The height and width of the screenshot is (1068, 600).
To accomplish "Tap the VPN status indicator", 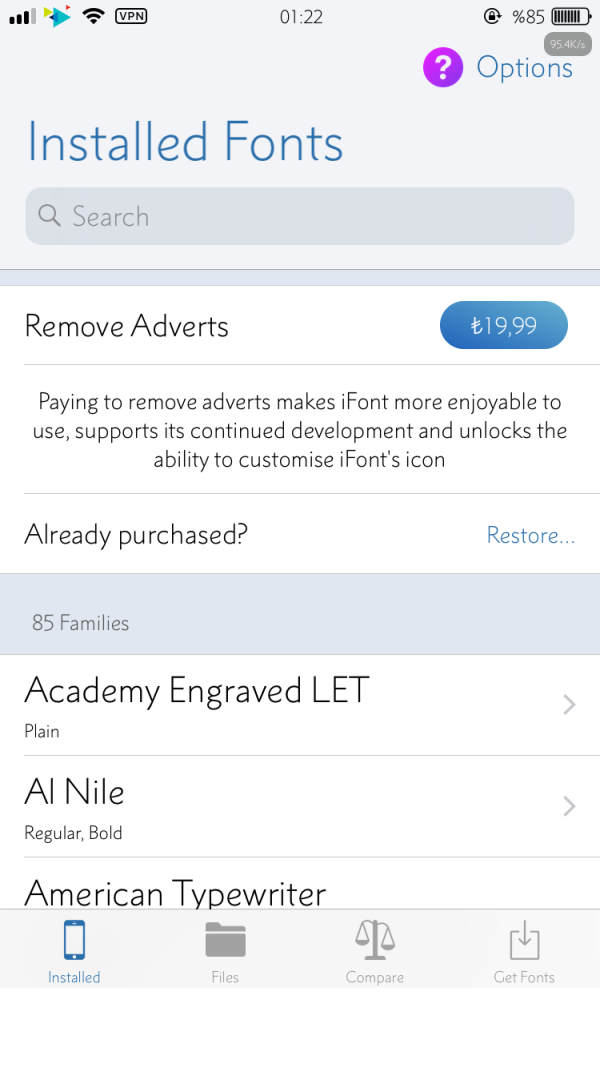I will pyautogui.click(x=131, y=16).
